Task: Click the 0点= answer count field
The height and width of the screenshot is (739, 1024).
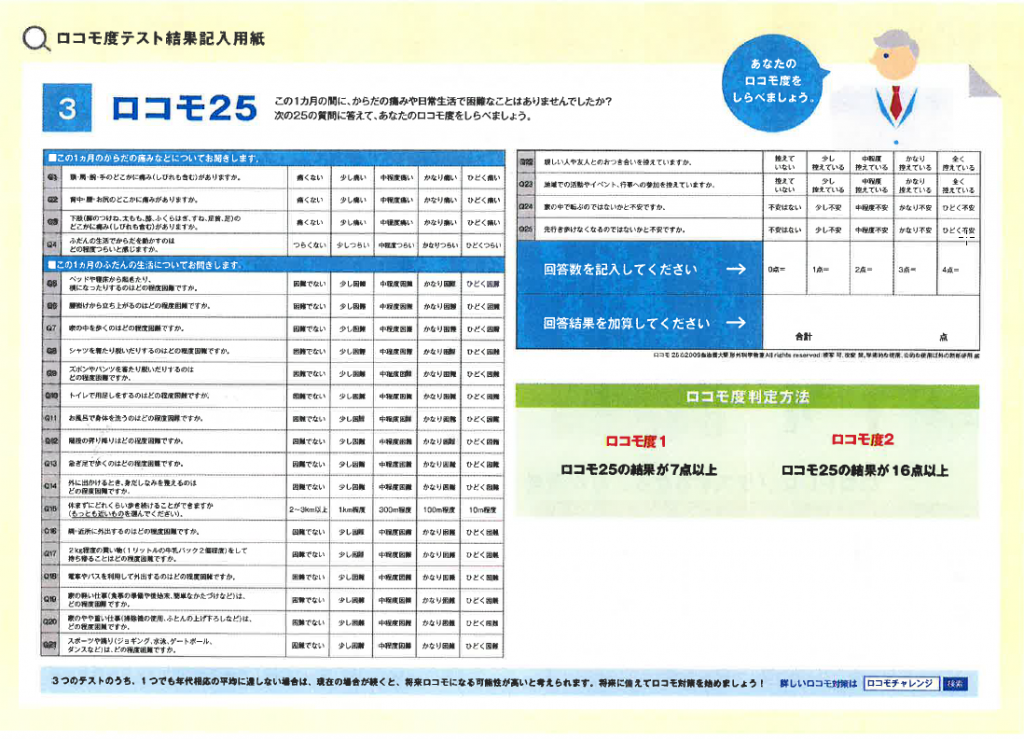Action: pyautogui.click(x=785, y=269)
